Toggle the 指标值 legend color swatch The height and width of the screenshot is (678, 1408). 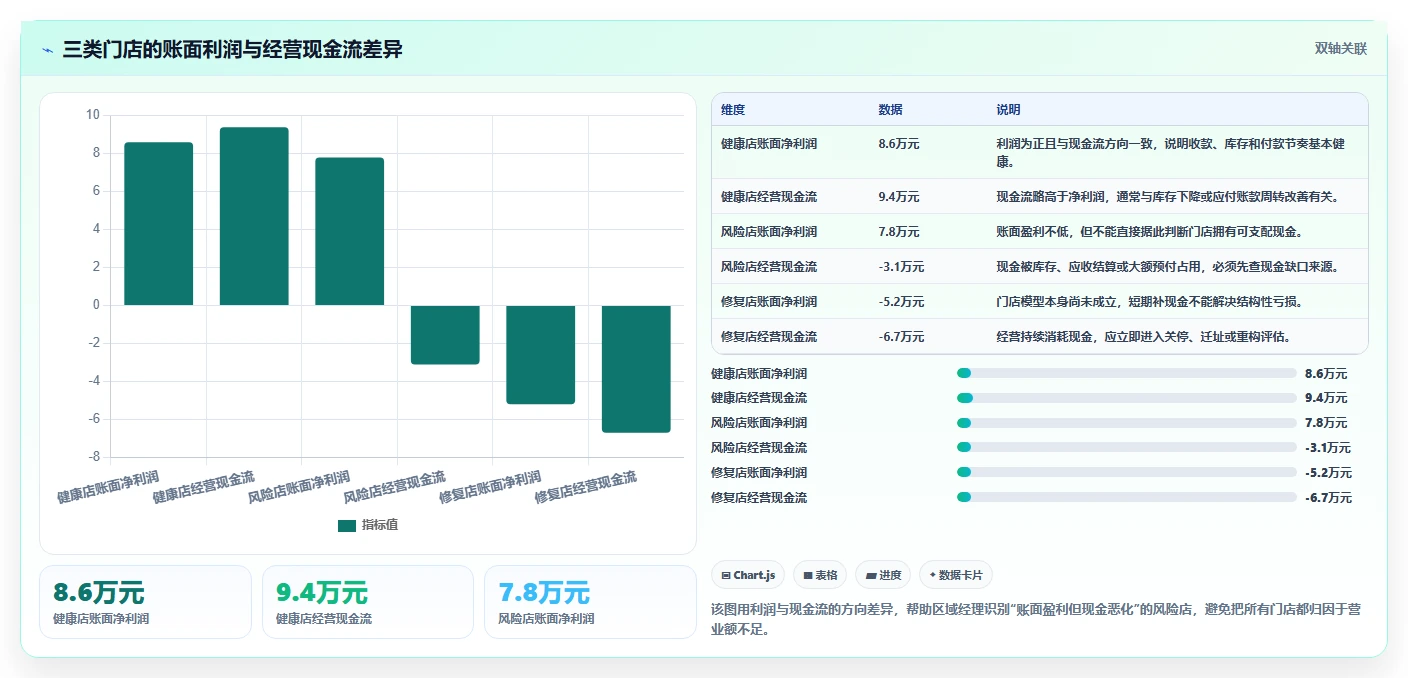[347, 525]
